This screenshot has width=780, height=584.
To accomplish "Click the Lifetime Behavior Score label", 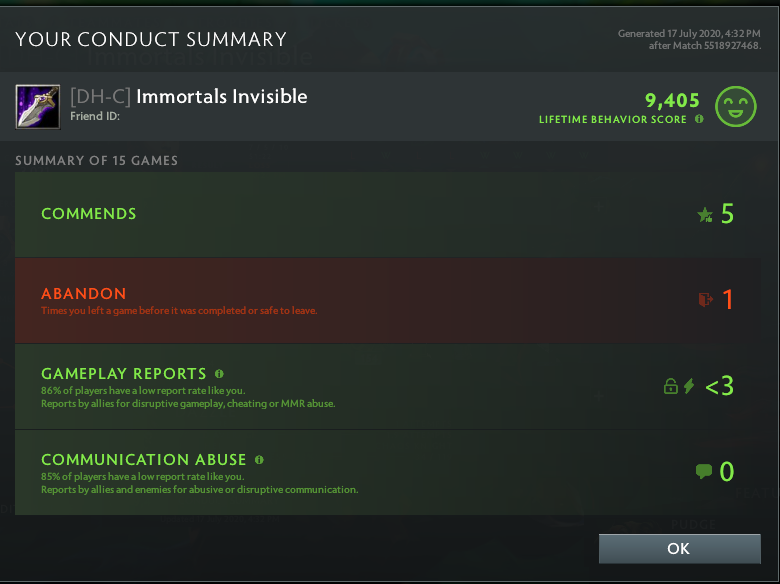I will click(x=613, y=119).
